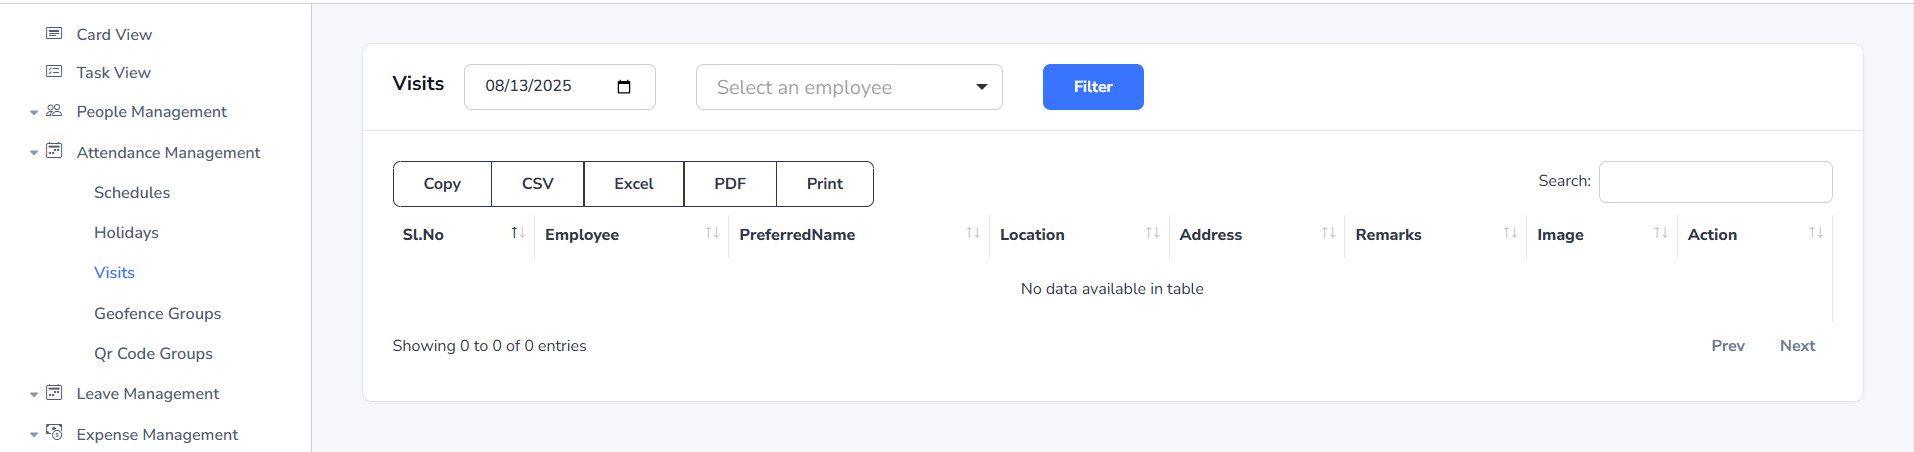Focus the Search input field

coord(1715,182)
